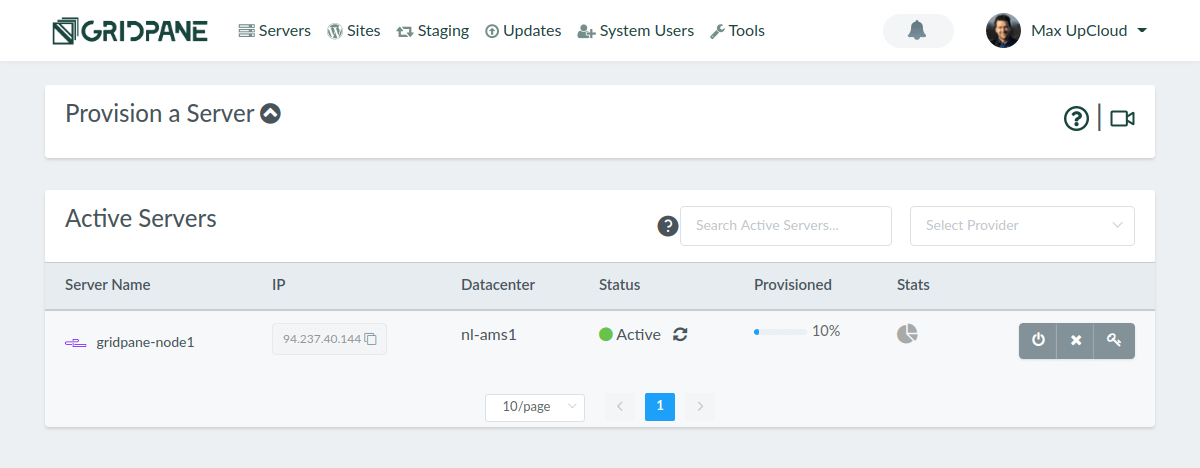
Task: Open the 10/page pagination dropdown
Action: 534,407
